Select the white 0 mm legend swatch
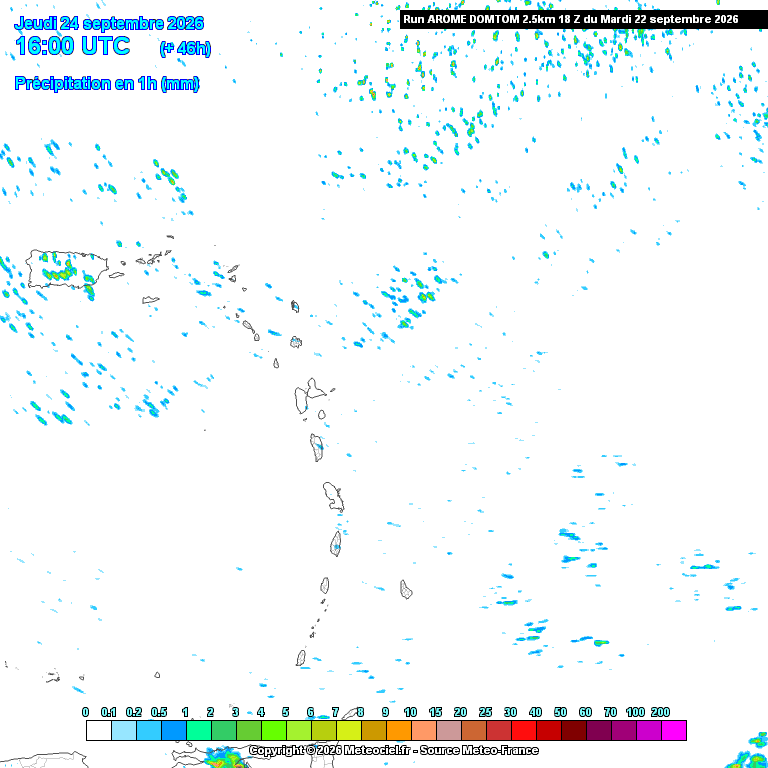Image resolution: width=768 pixels, height=768 pixels. point(99,730)
